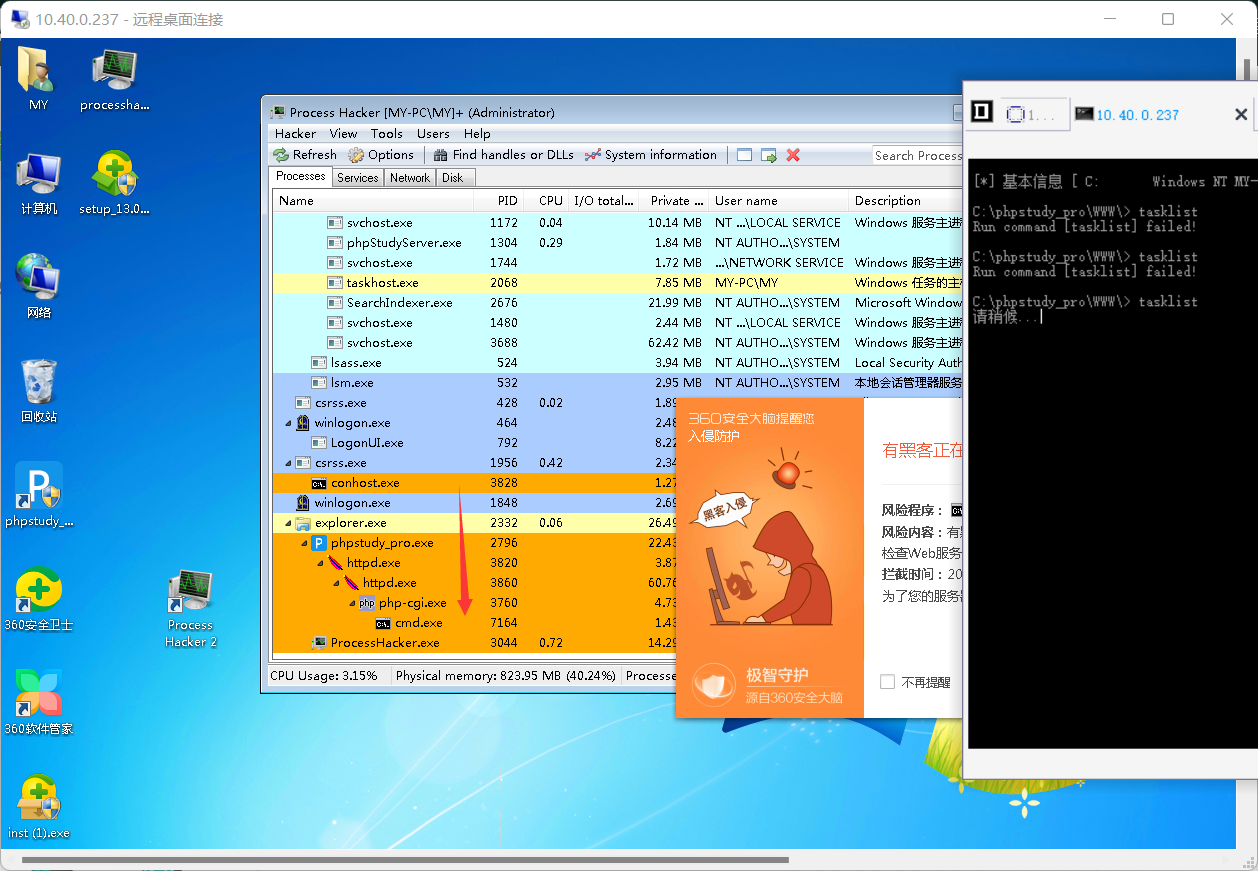Screen dimensions: 1258x871
Task: Click the find window toolbar icon
Action: [744, 155]
